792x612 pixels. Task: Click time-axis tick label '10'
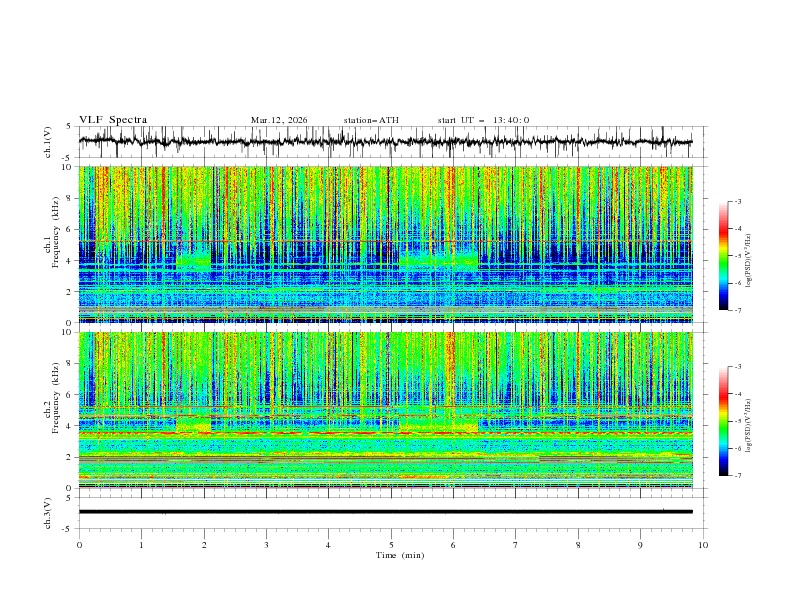[x=703, y=545]
